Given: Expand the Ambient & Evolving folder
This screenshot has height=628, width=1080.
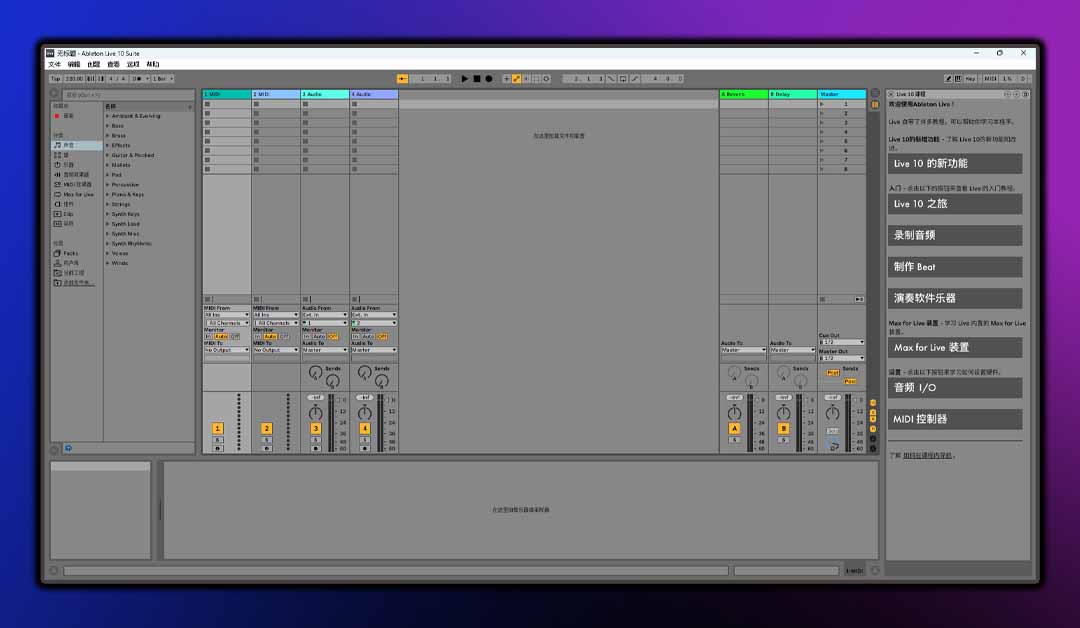Looking at the screenshot, I should click(x=107, y=116).
